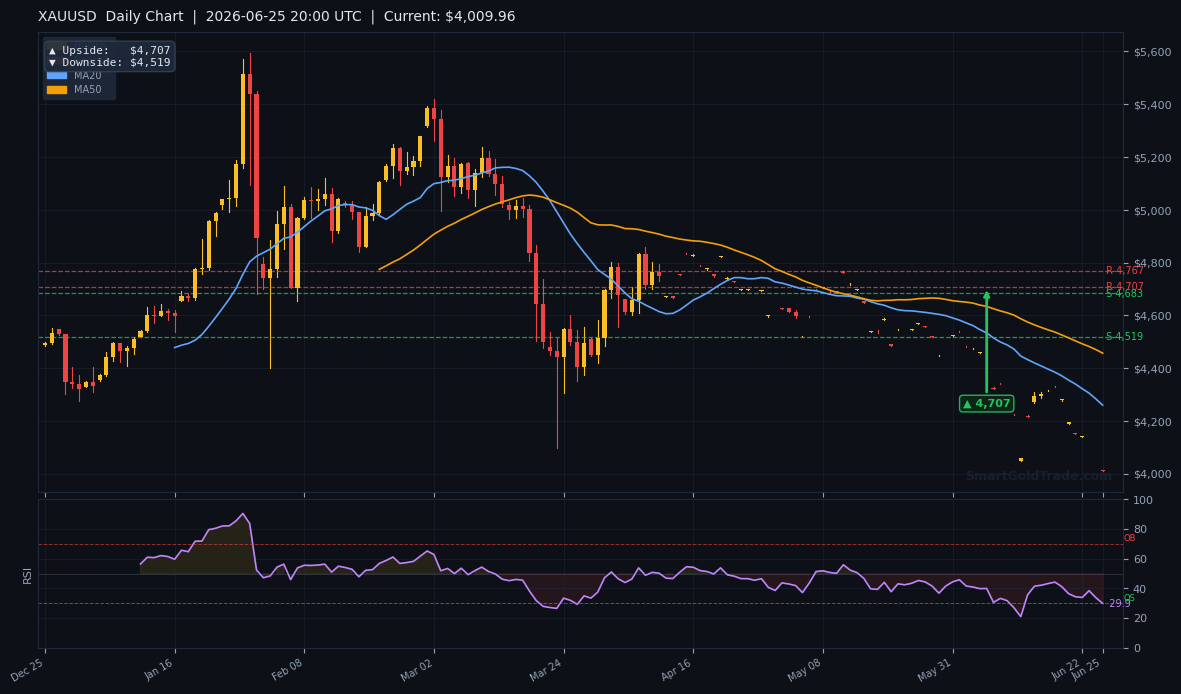Click the Mar 02 date label

tap(416, 670)
